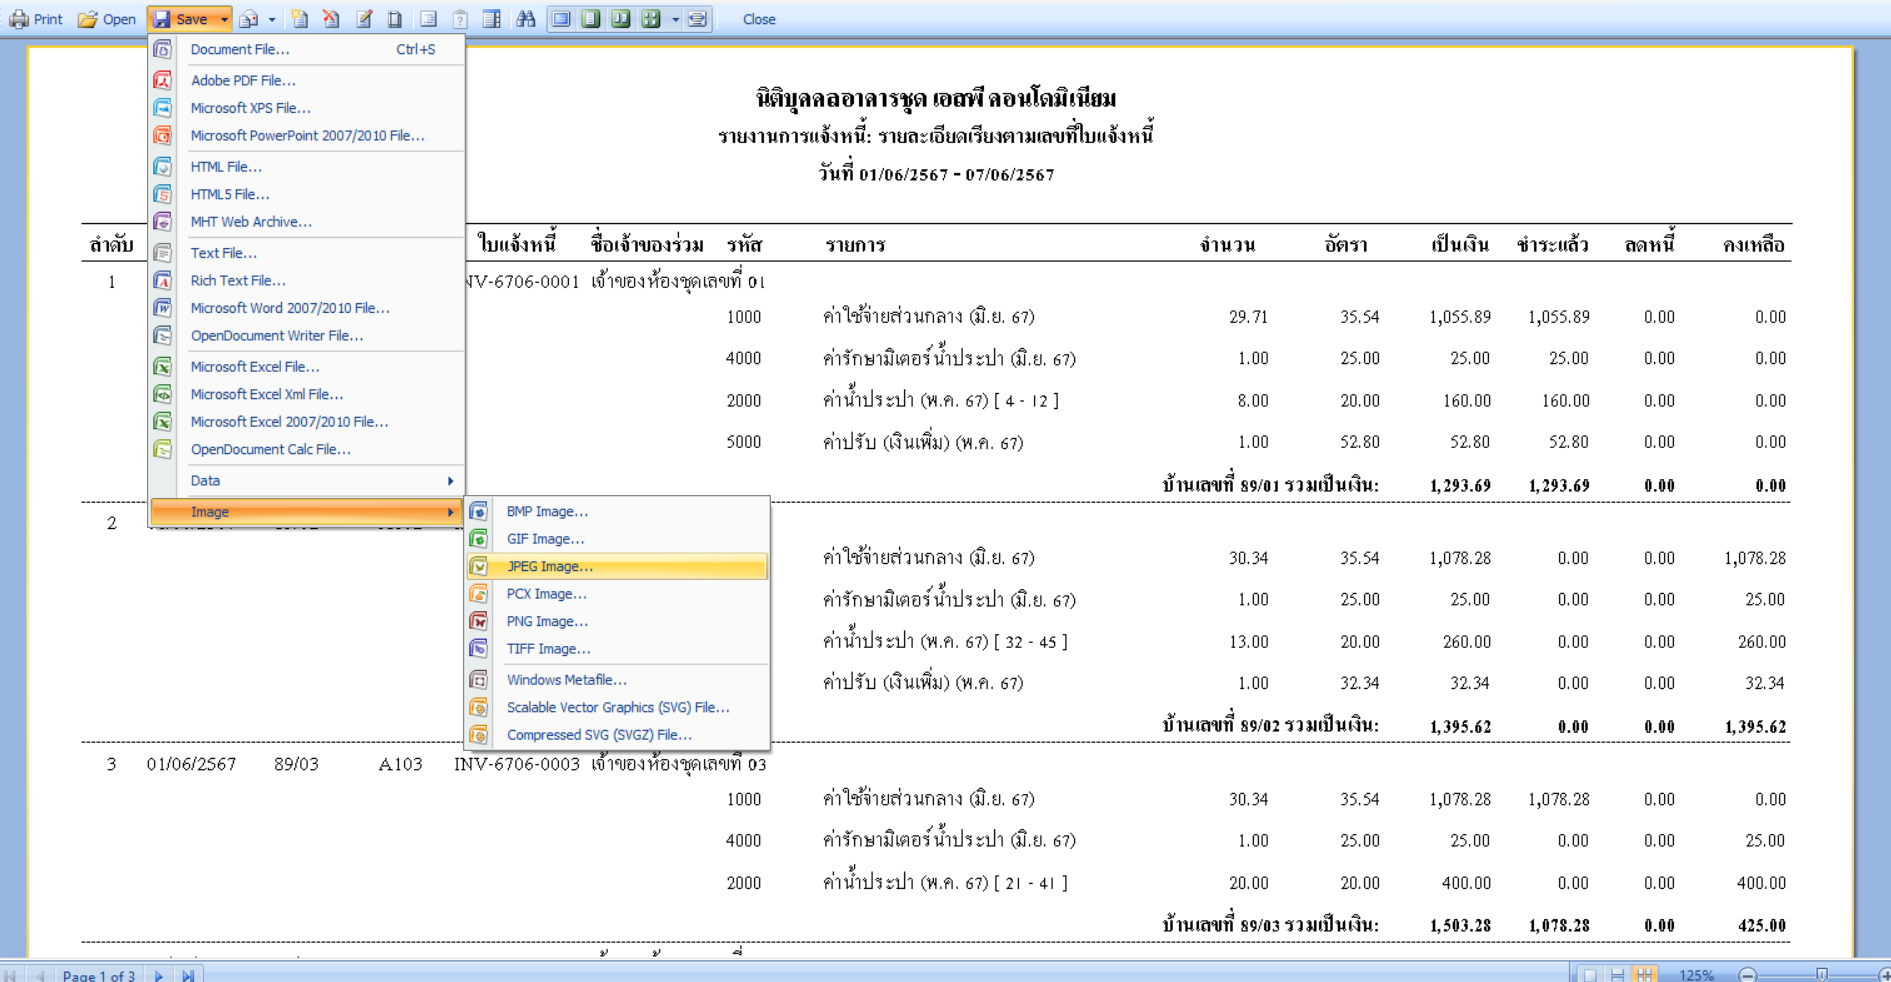Click the PNG Image icon
Viewport: 1891px width, 982px height.
pyautogui.click(x=479, y=621)
